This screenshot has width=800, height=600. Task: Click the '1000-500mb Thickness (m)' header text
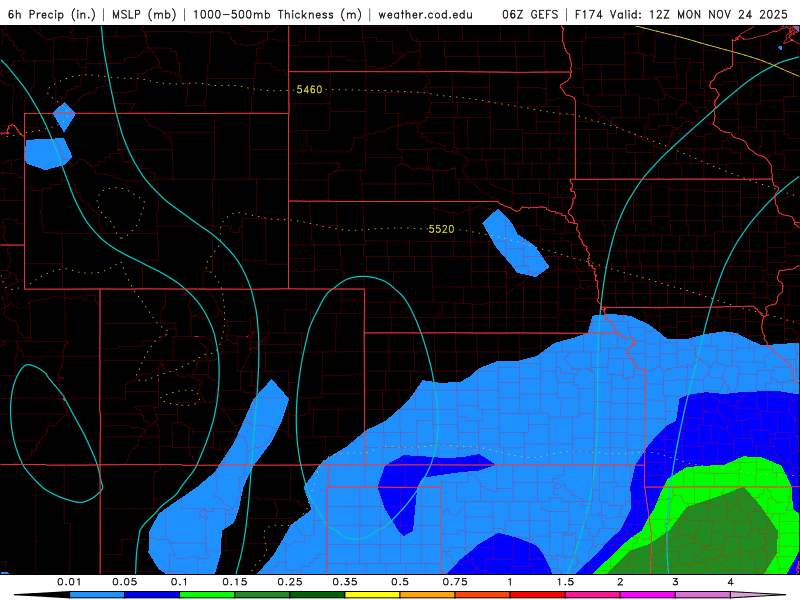[278, 14]
